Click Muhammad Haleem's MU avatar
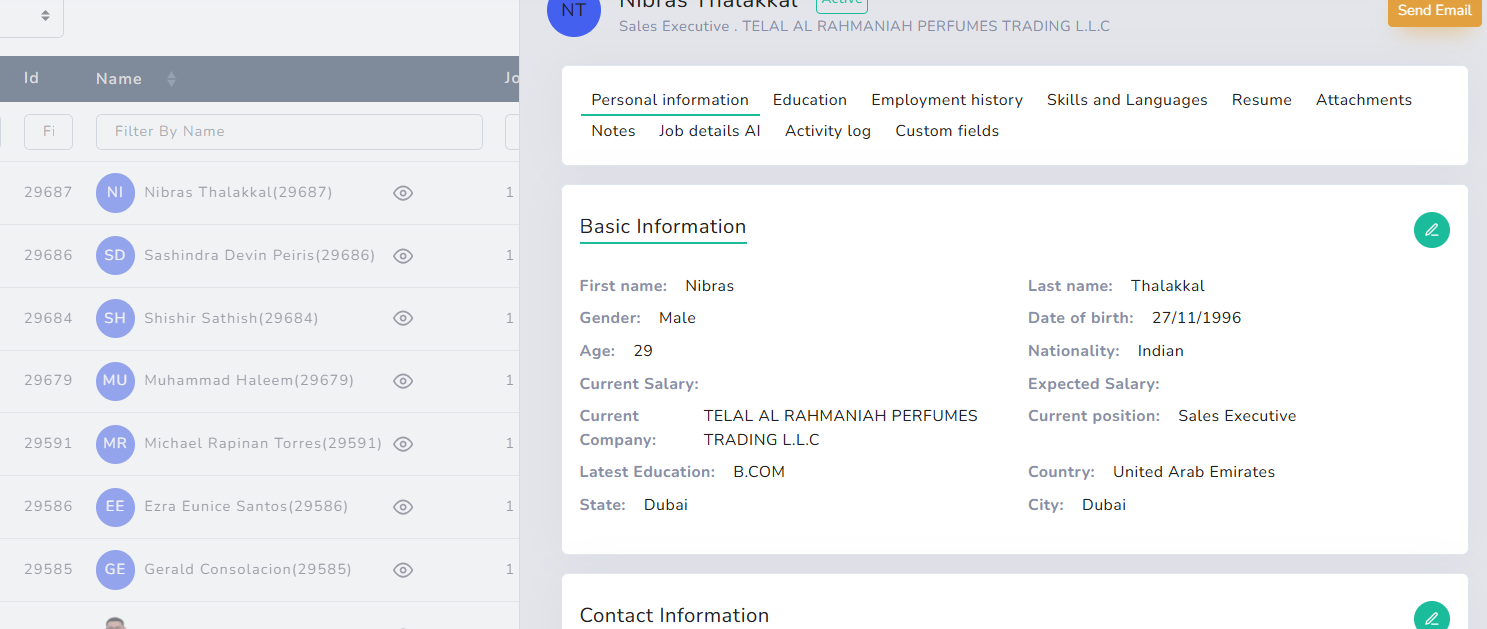The image size is (1487, 629). pos(115,381)
